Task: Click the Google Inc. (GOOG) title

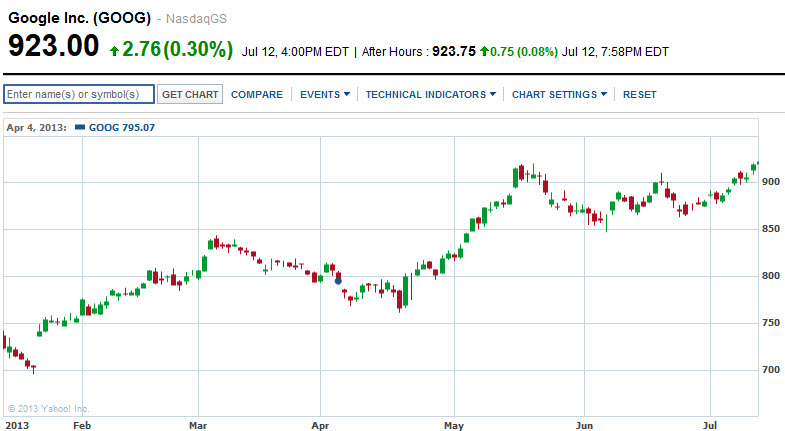Action: (80, 18)
